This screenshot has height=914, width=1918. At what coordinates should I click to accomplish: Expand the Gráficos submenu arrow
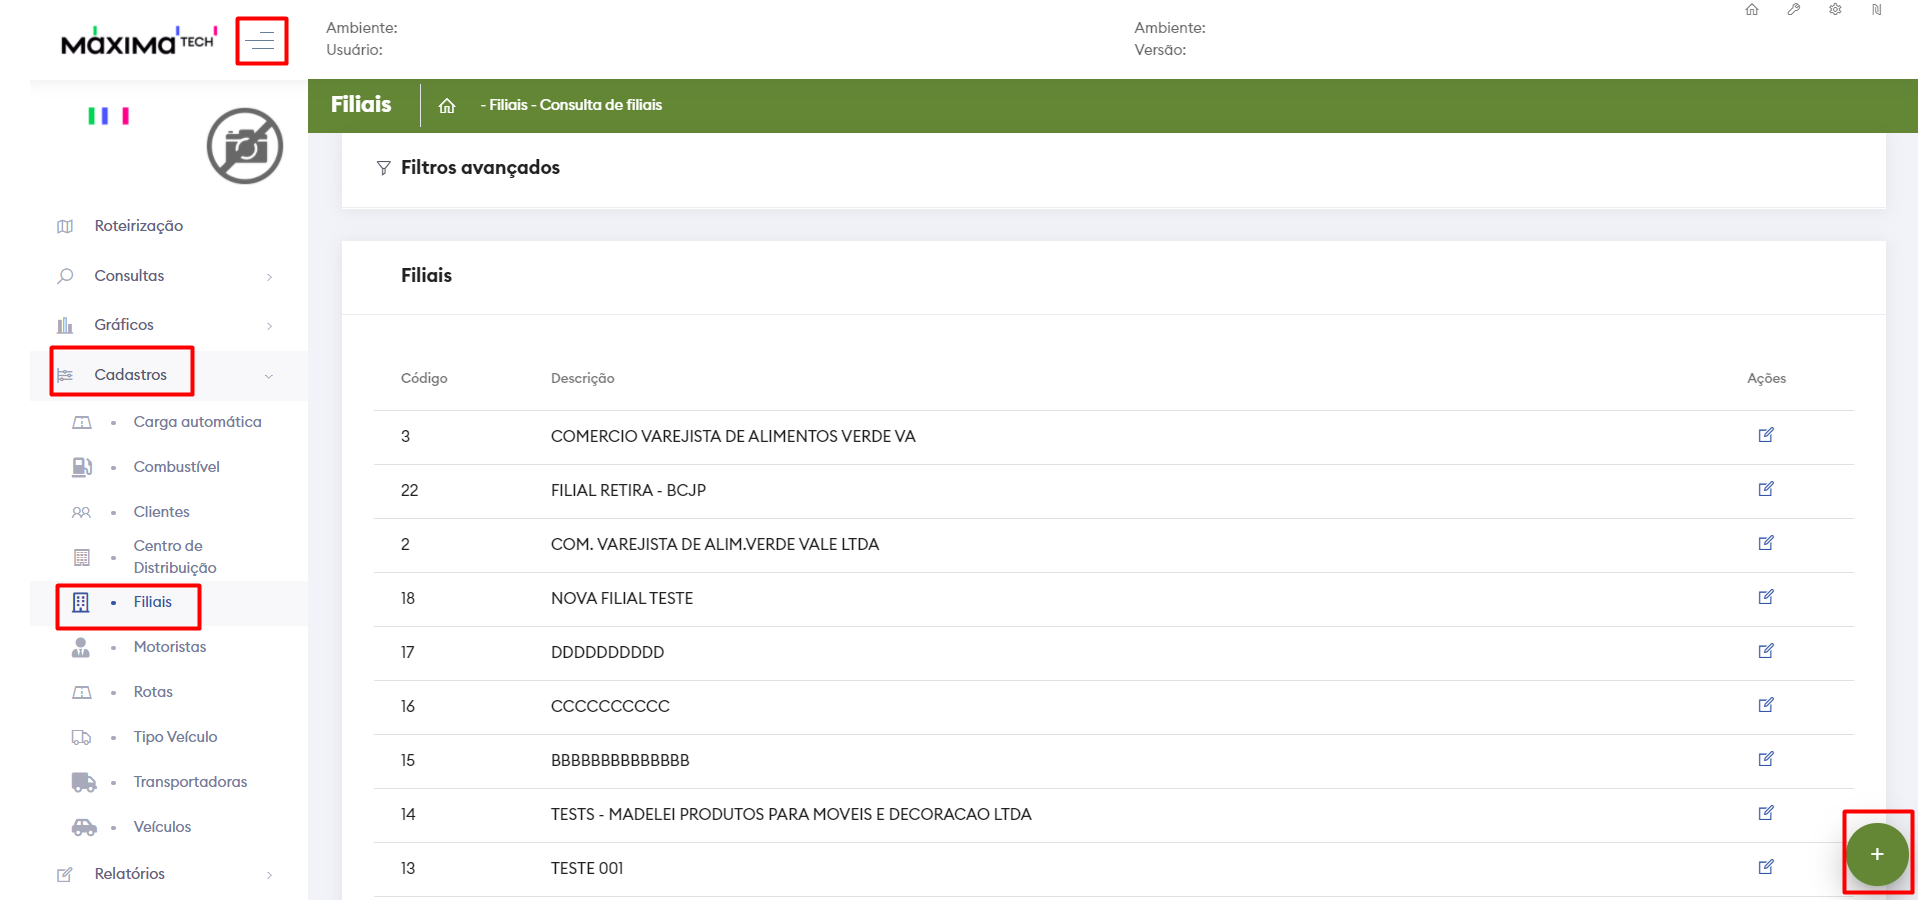pos(269,326)
